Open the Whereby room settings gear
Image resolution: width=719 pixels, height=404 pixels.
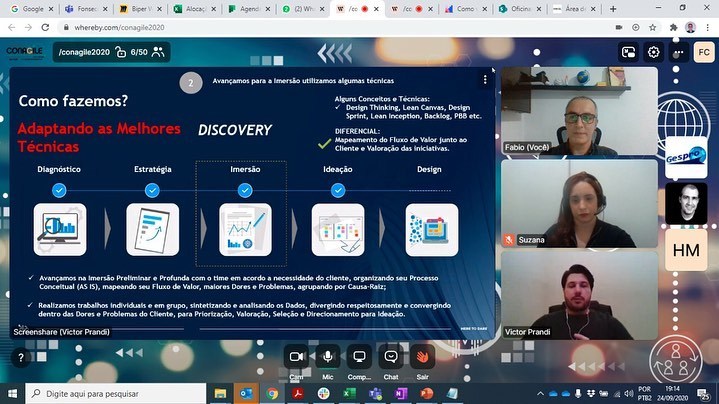654,52
